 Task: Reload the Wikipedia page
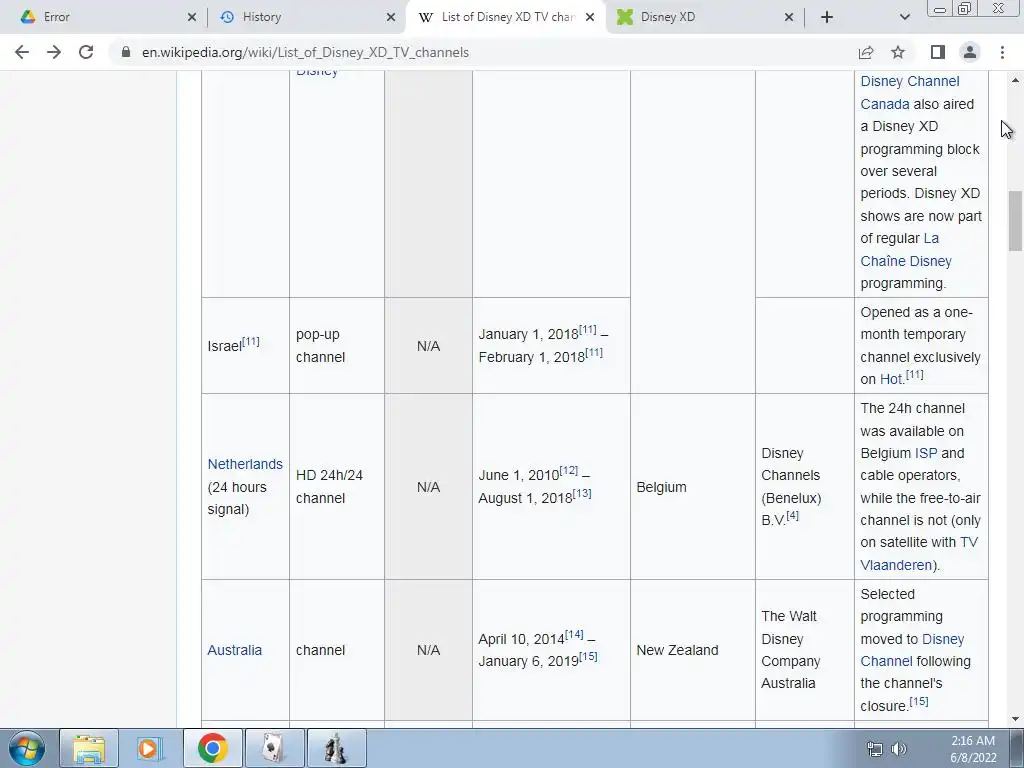coord(86,52)
